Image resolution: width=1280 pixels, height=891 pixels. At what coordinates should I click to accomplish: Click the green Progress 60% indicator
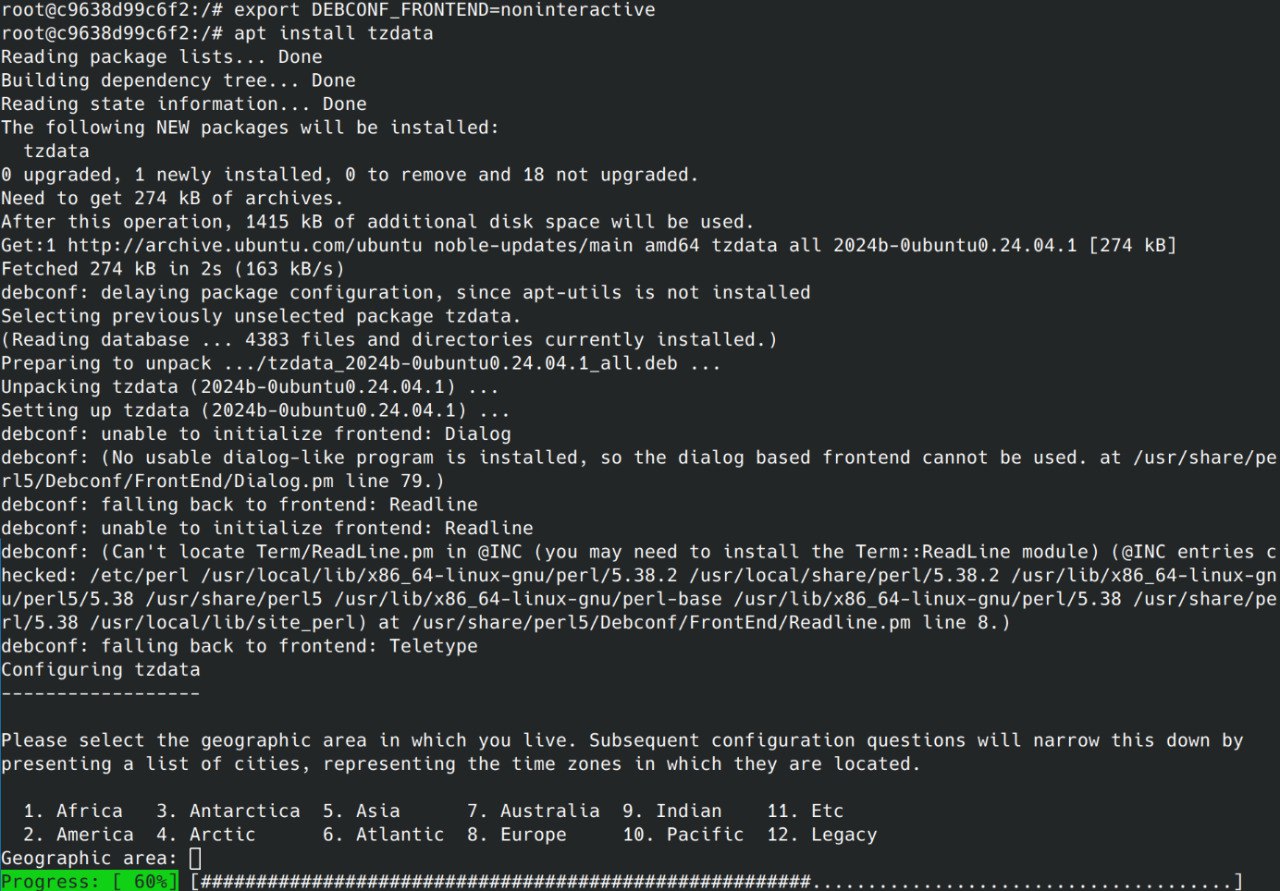click(90, 881)
